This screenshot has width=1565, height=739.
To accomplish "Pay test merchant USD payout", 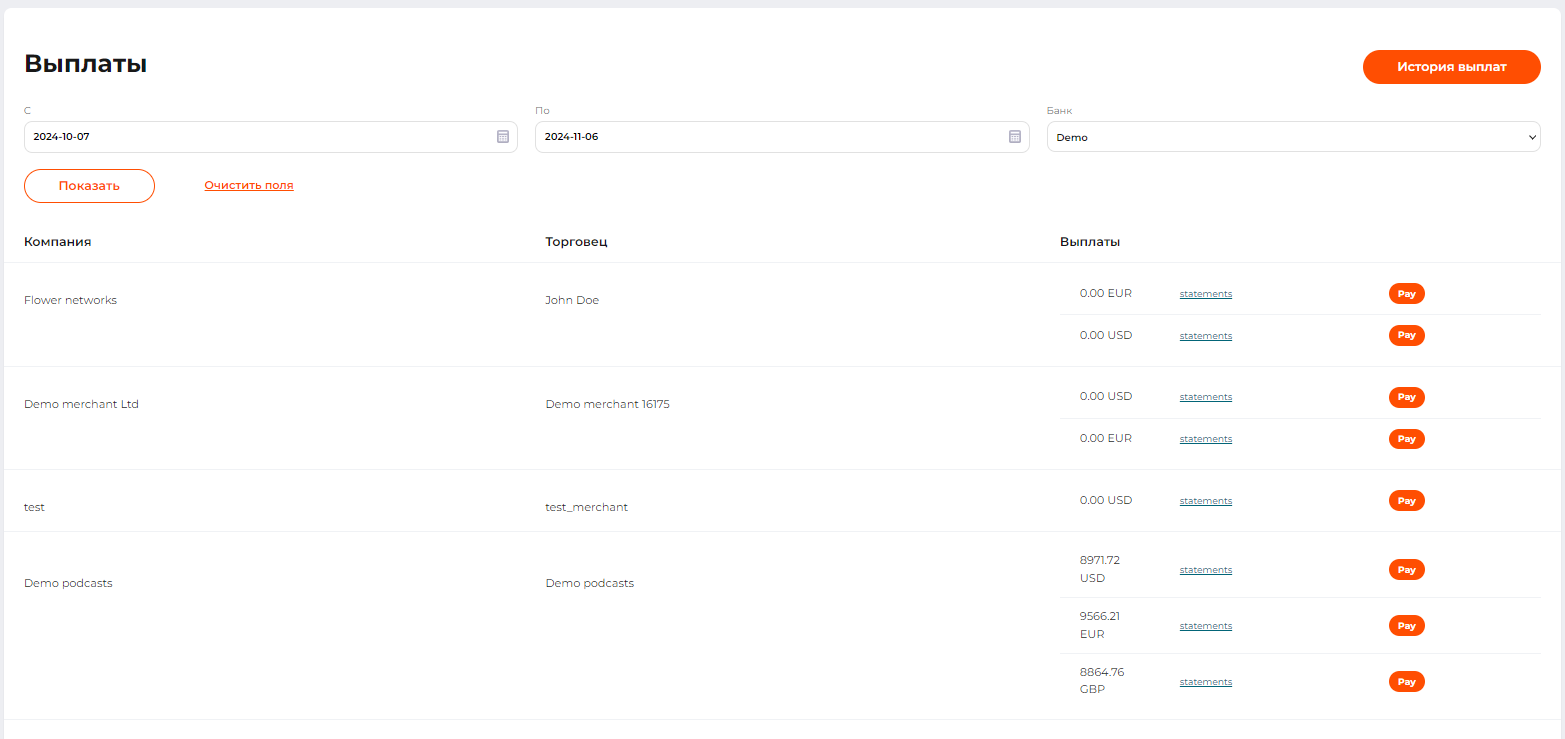I will [1406, 501].
